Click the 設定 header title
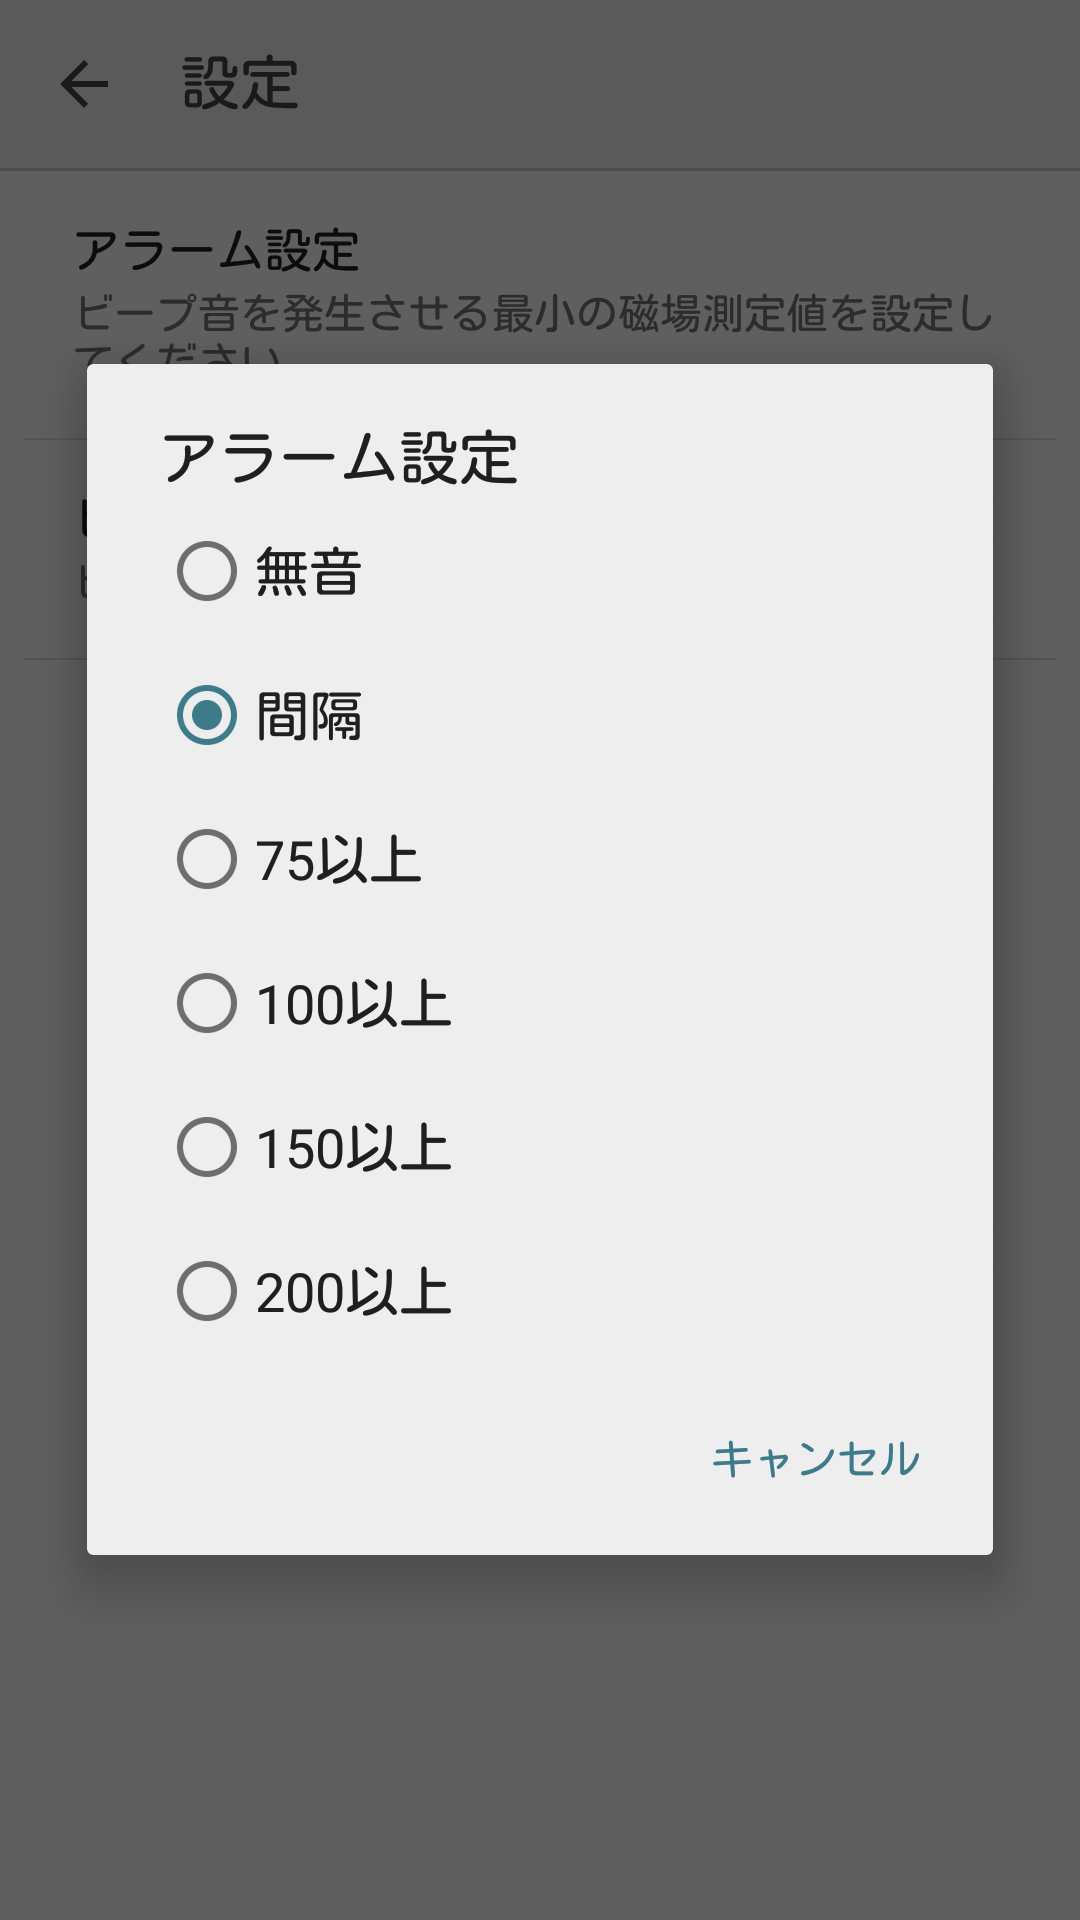The height and width of the screenshot is (1920, 1080). (240, 84)
